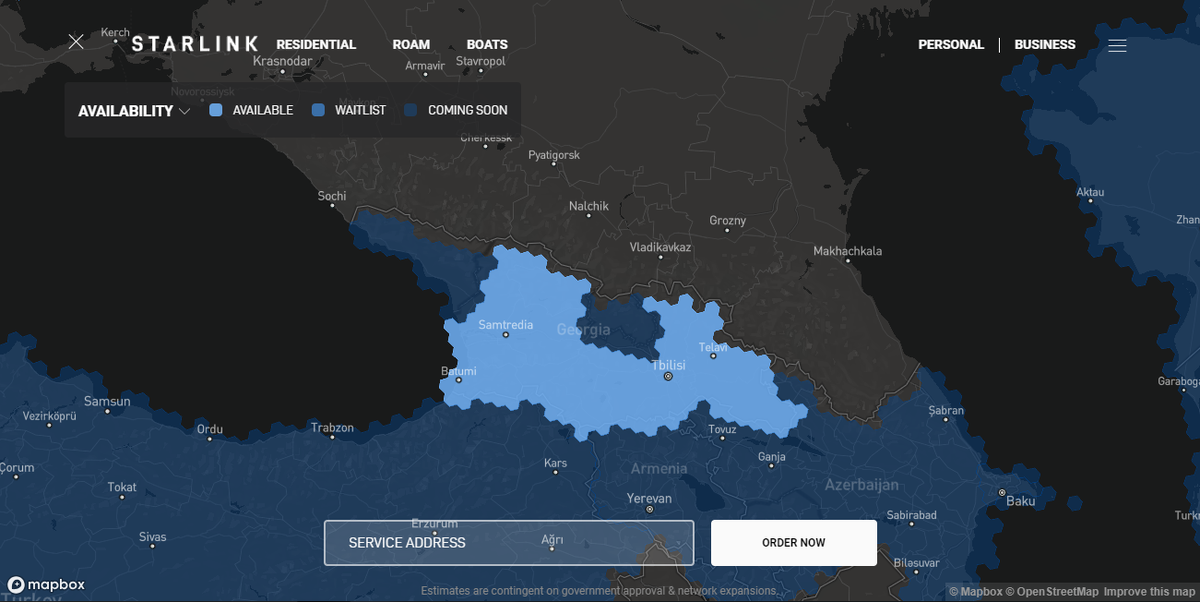Click the Samtredia city label
The height and width of the screenshot is (602, 1200).
pyautogui.click(x=506, y=325)
